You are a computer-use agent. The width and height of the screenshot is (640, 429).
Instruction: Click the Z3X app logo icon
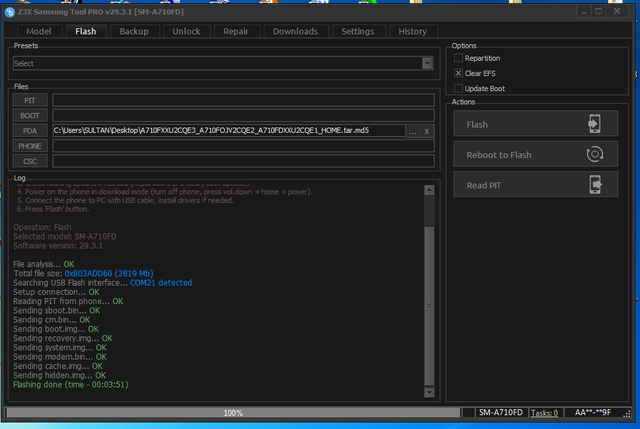pyautogui.click(x=9, y=12)
